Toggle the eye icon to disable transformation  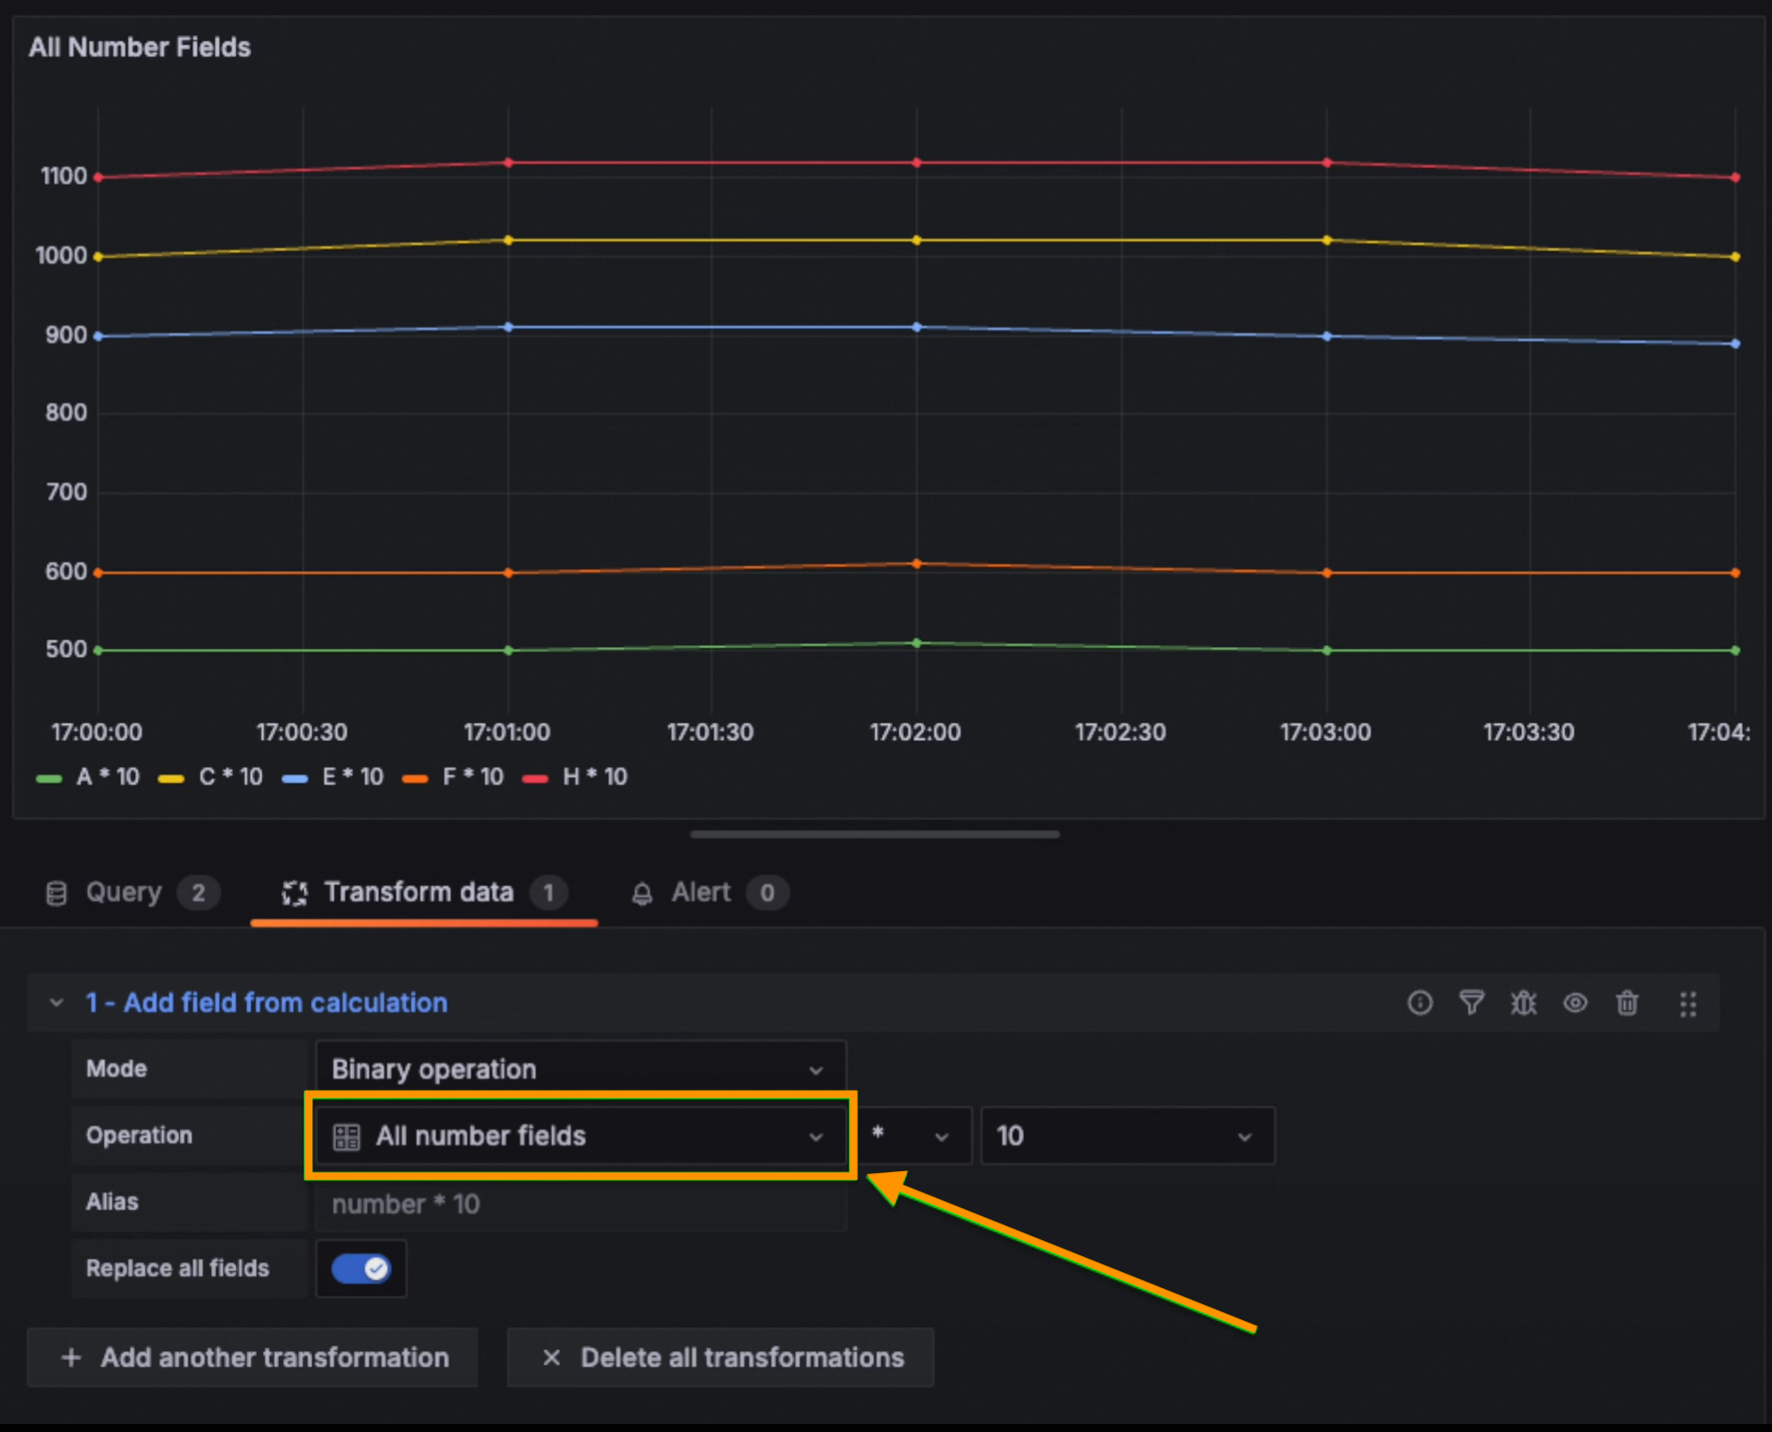(x=1576, y=1003)
